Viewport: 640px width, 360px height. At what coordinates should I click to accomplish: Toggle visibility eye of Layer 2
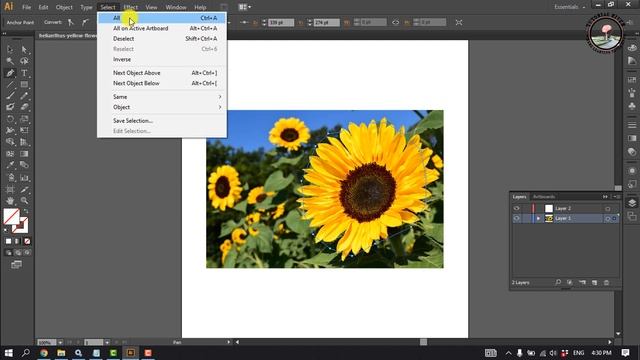pos(516,209)
